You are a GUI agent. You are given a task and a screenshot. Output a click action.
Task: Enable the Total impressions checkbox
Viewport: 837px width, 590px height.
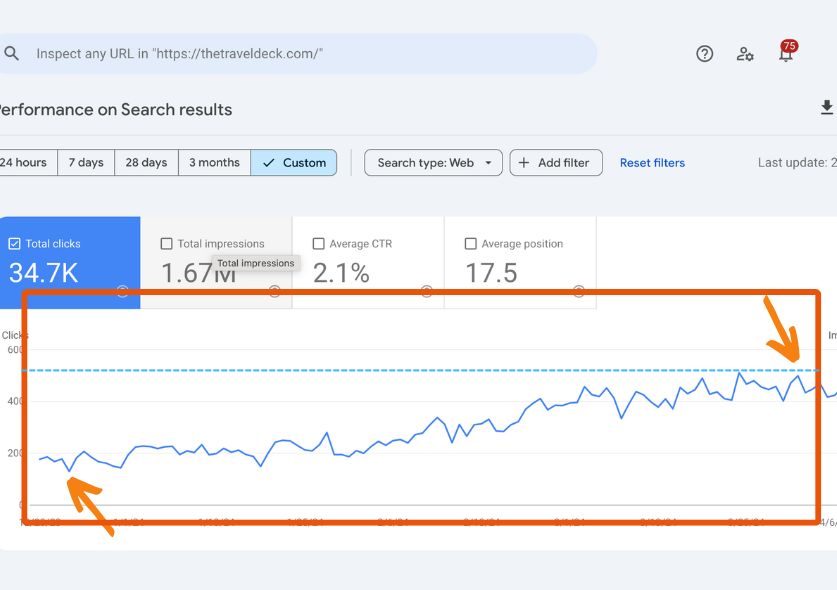click(166, 244)
